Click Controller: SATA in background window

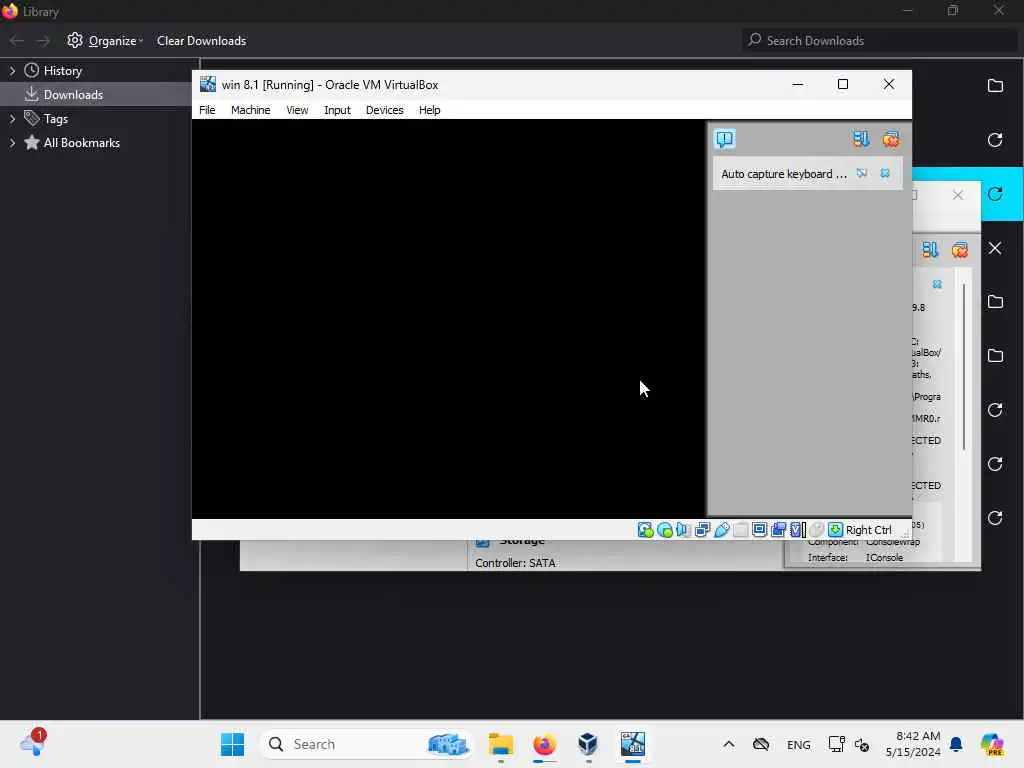515,563
